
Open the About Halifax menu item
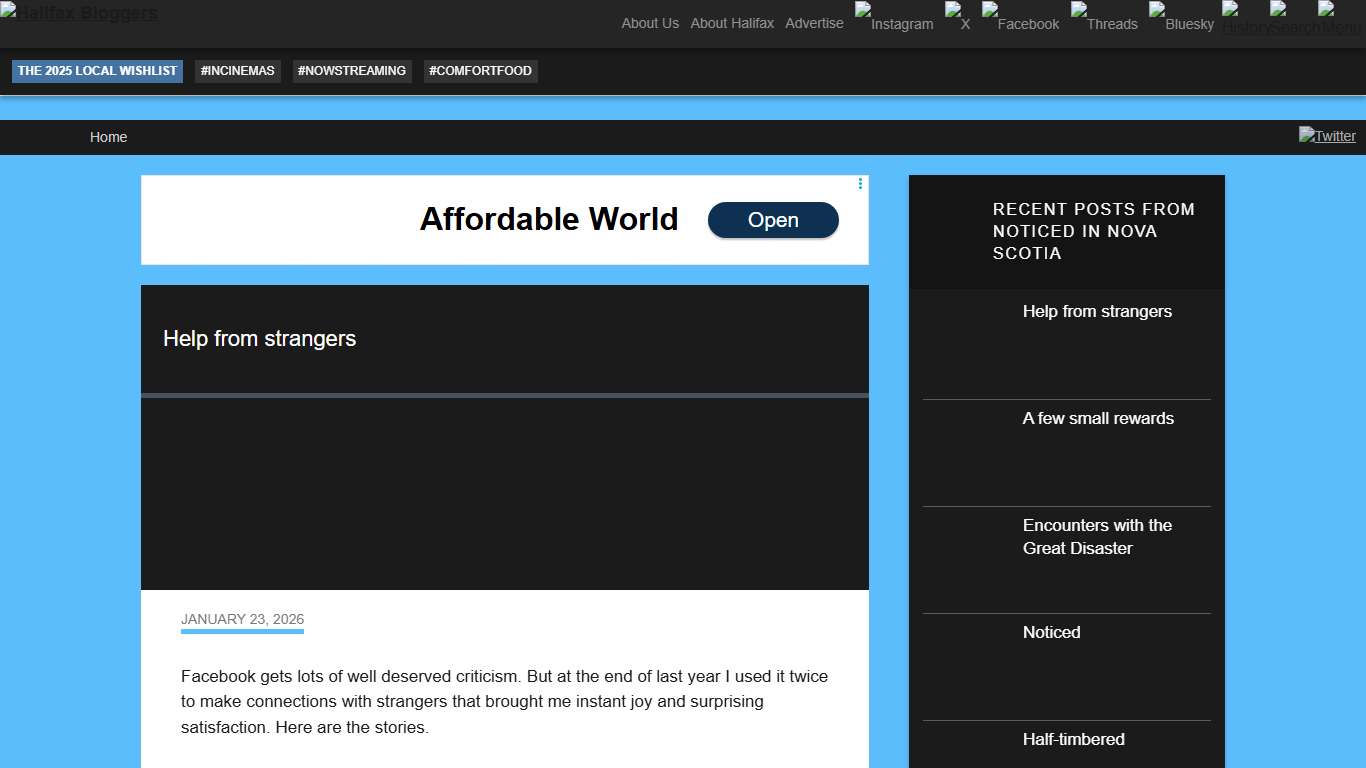(732, 23)
